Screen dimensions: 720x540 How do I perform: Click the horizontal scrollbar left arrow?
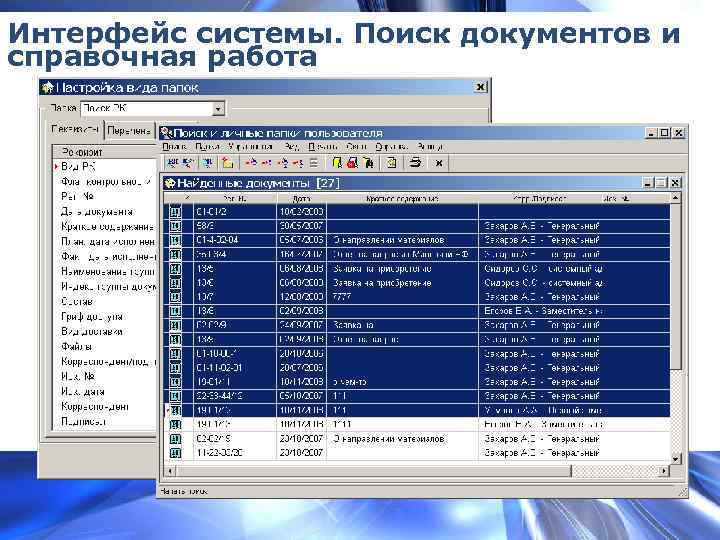tap(170, 471)
